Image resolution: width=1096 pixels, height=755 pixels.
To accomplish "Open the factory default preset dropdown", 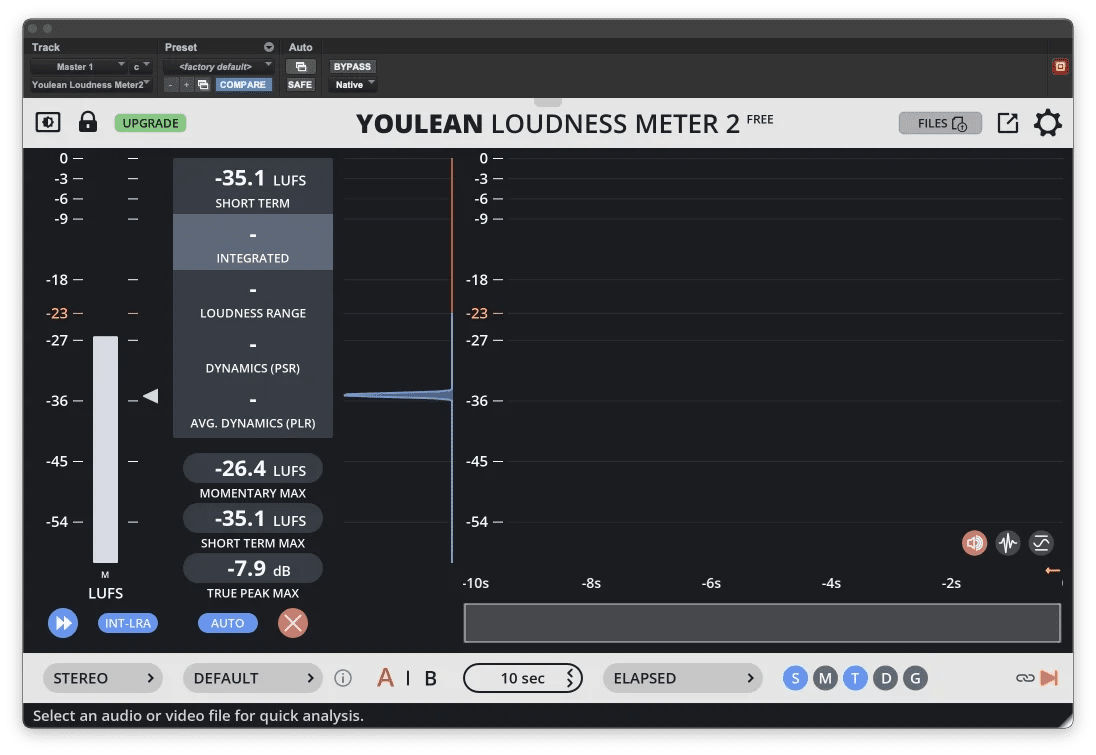I will (218, 66).
